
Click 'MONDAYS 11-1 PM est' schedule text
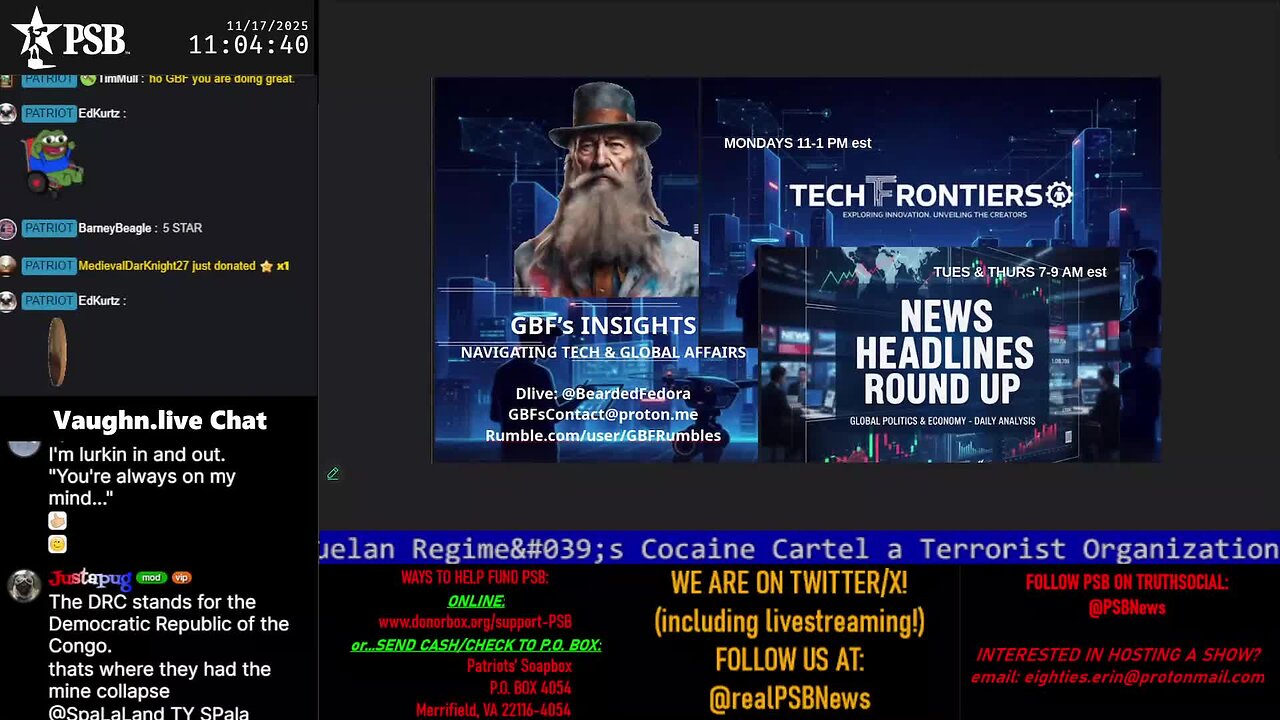(x=798, y=143)
